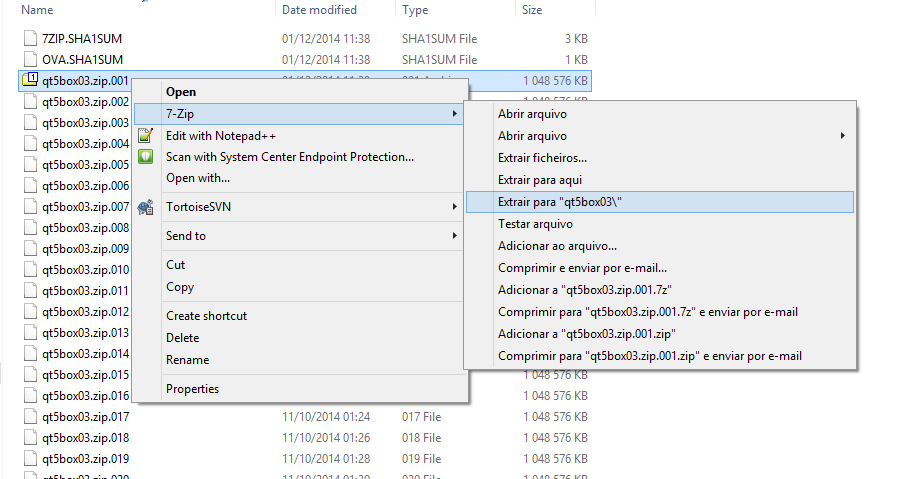
Task: Click the qt5box03.zip.008 file icon
Action: (31, 227)
